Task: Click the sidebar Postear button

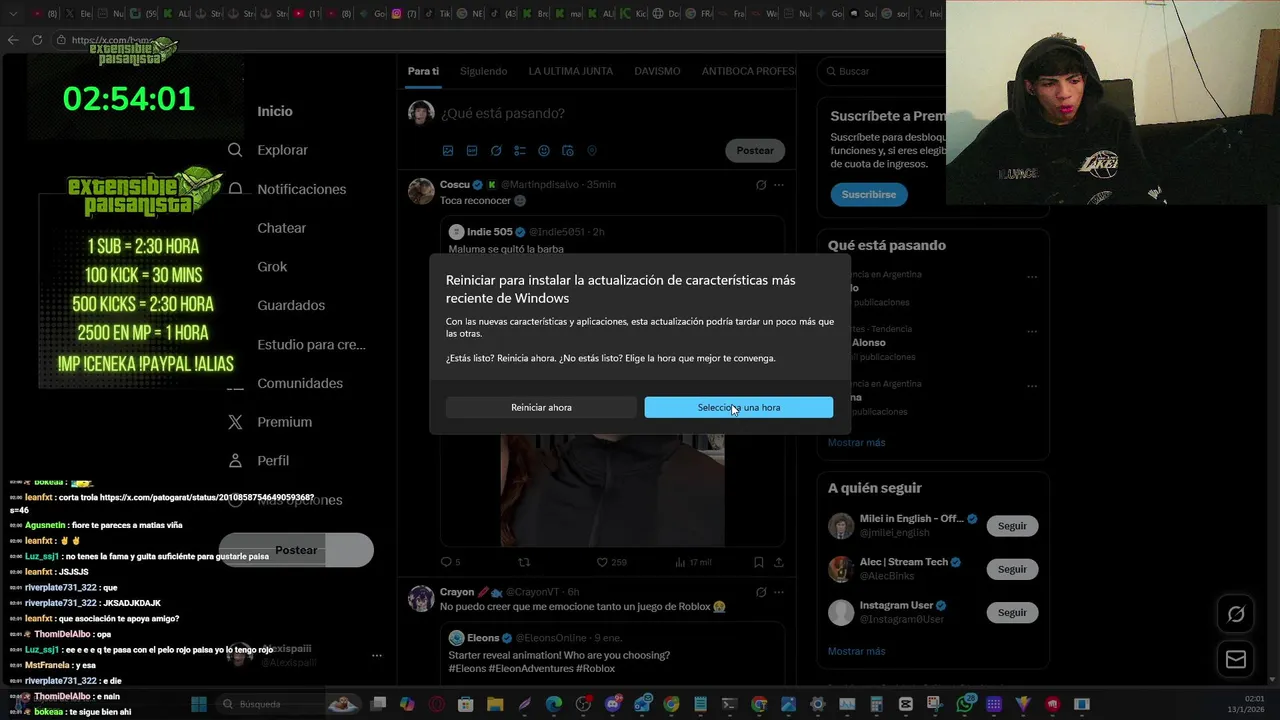Action: point(296,550)
